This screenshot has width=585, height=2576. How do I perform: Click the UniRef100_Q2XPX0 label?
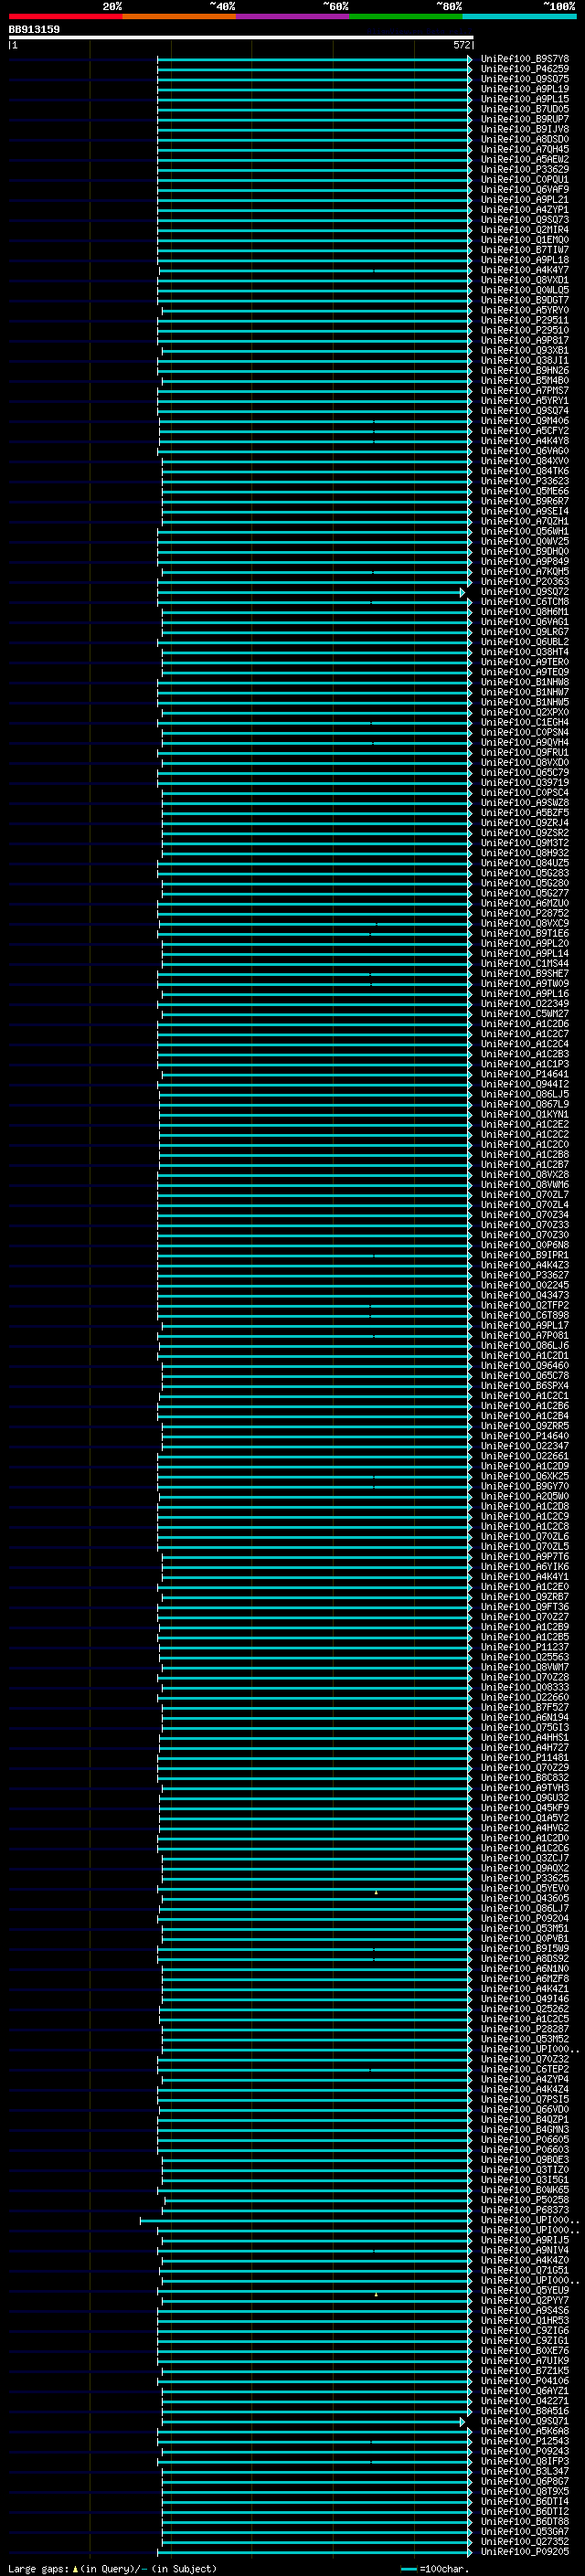[x=525, y=713]
